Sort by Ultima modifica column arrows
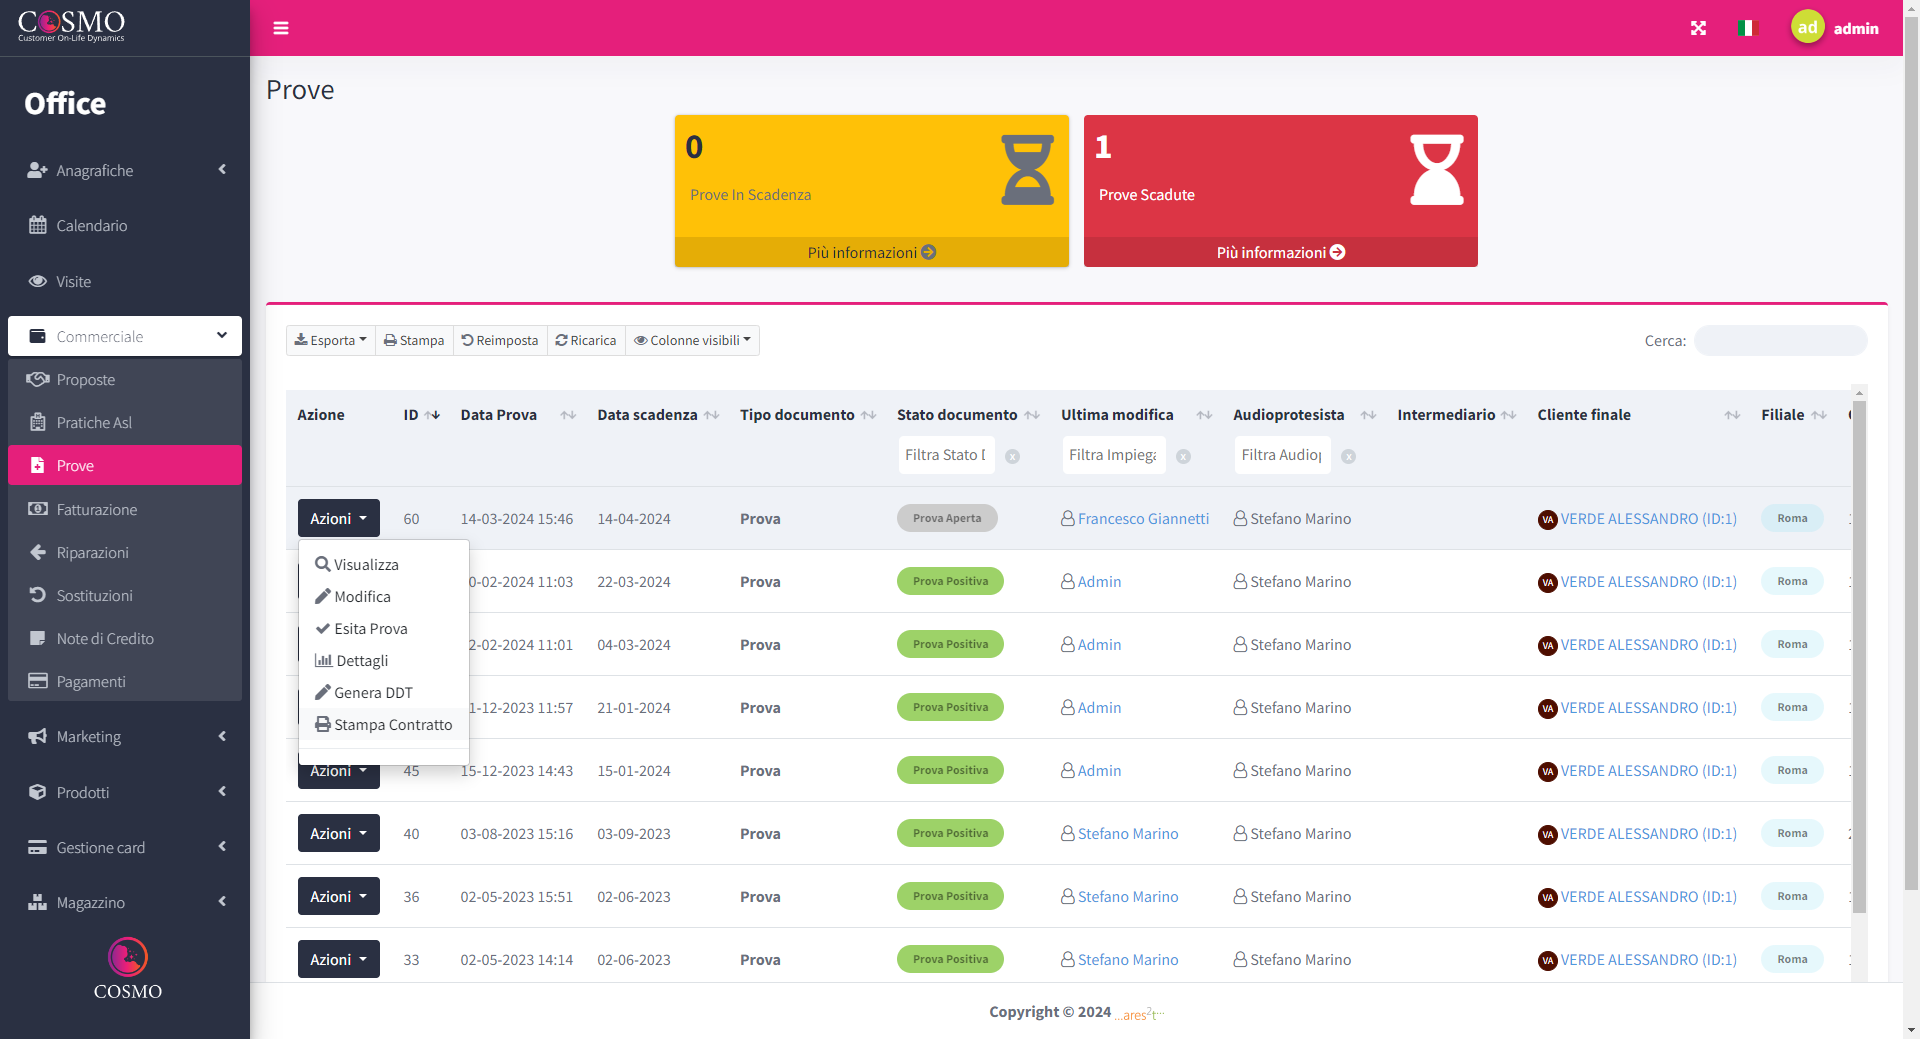 tap(1204, 415)
